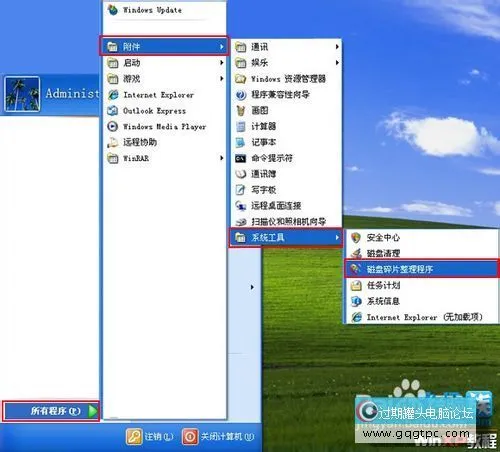Click the 注销 log off button

pyautogui.click(x=150, y=436)
